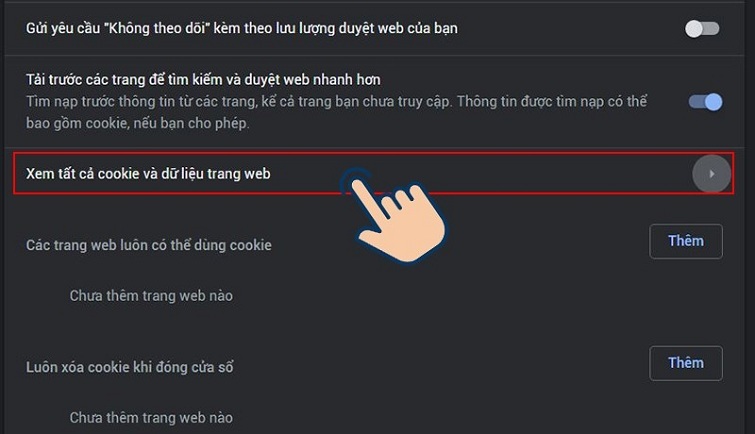Viewport: 755px width, 434px height.
Task: Click "Chưa thêm trang web nào" under clear-on-close list
Action: (151, 418)
